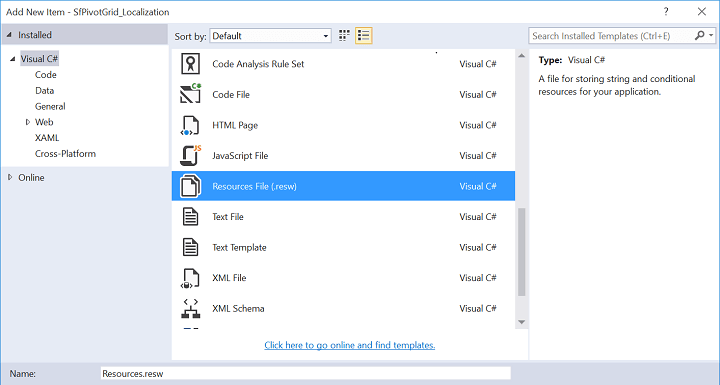Image resolution: width=720 pixels, height=385 pixels.
Task: Click the template list scroll down arrow
Action: pyautogui.click(x=521, y=322)
